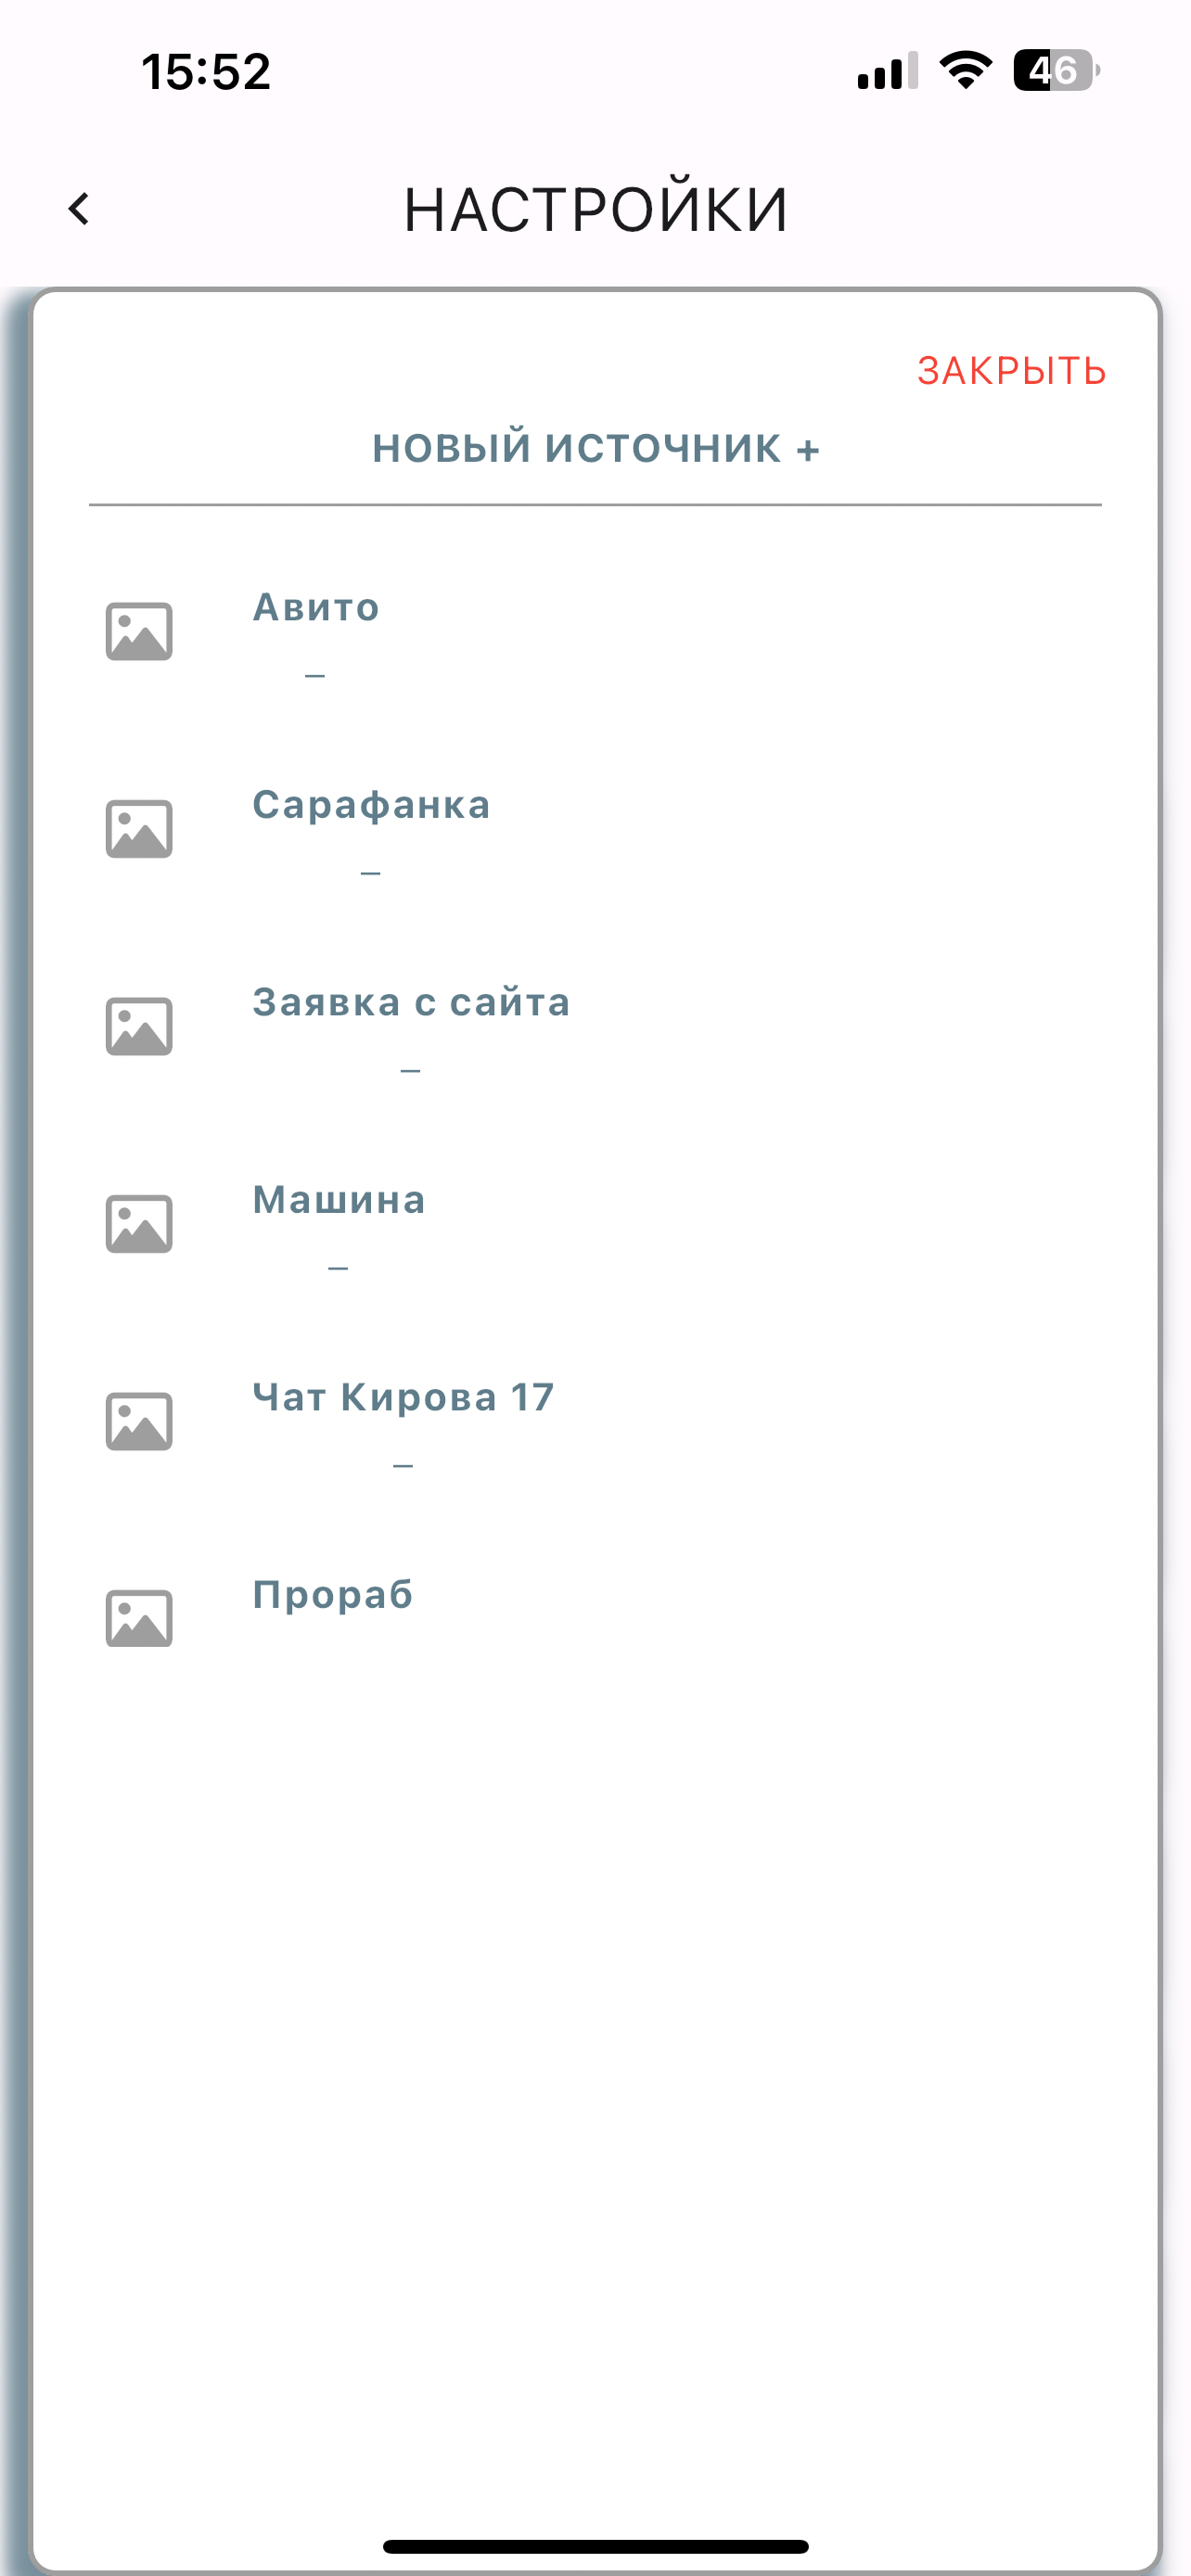This screenshot has height=2576, width=1191.
Task: Tap the image placeholder icon beside Машина
Action: tap(139, 1224)
